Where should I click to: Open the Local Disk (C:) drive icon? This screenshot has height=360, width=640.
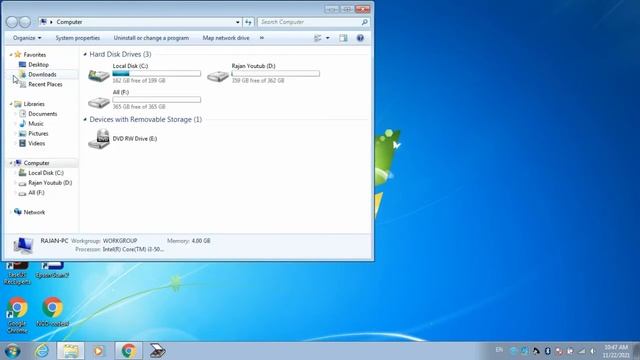coord(99,75)
